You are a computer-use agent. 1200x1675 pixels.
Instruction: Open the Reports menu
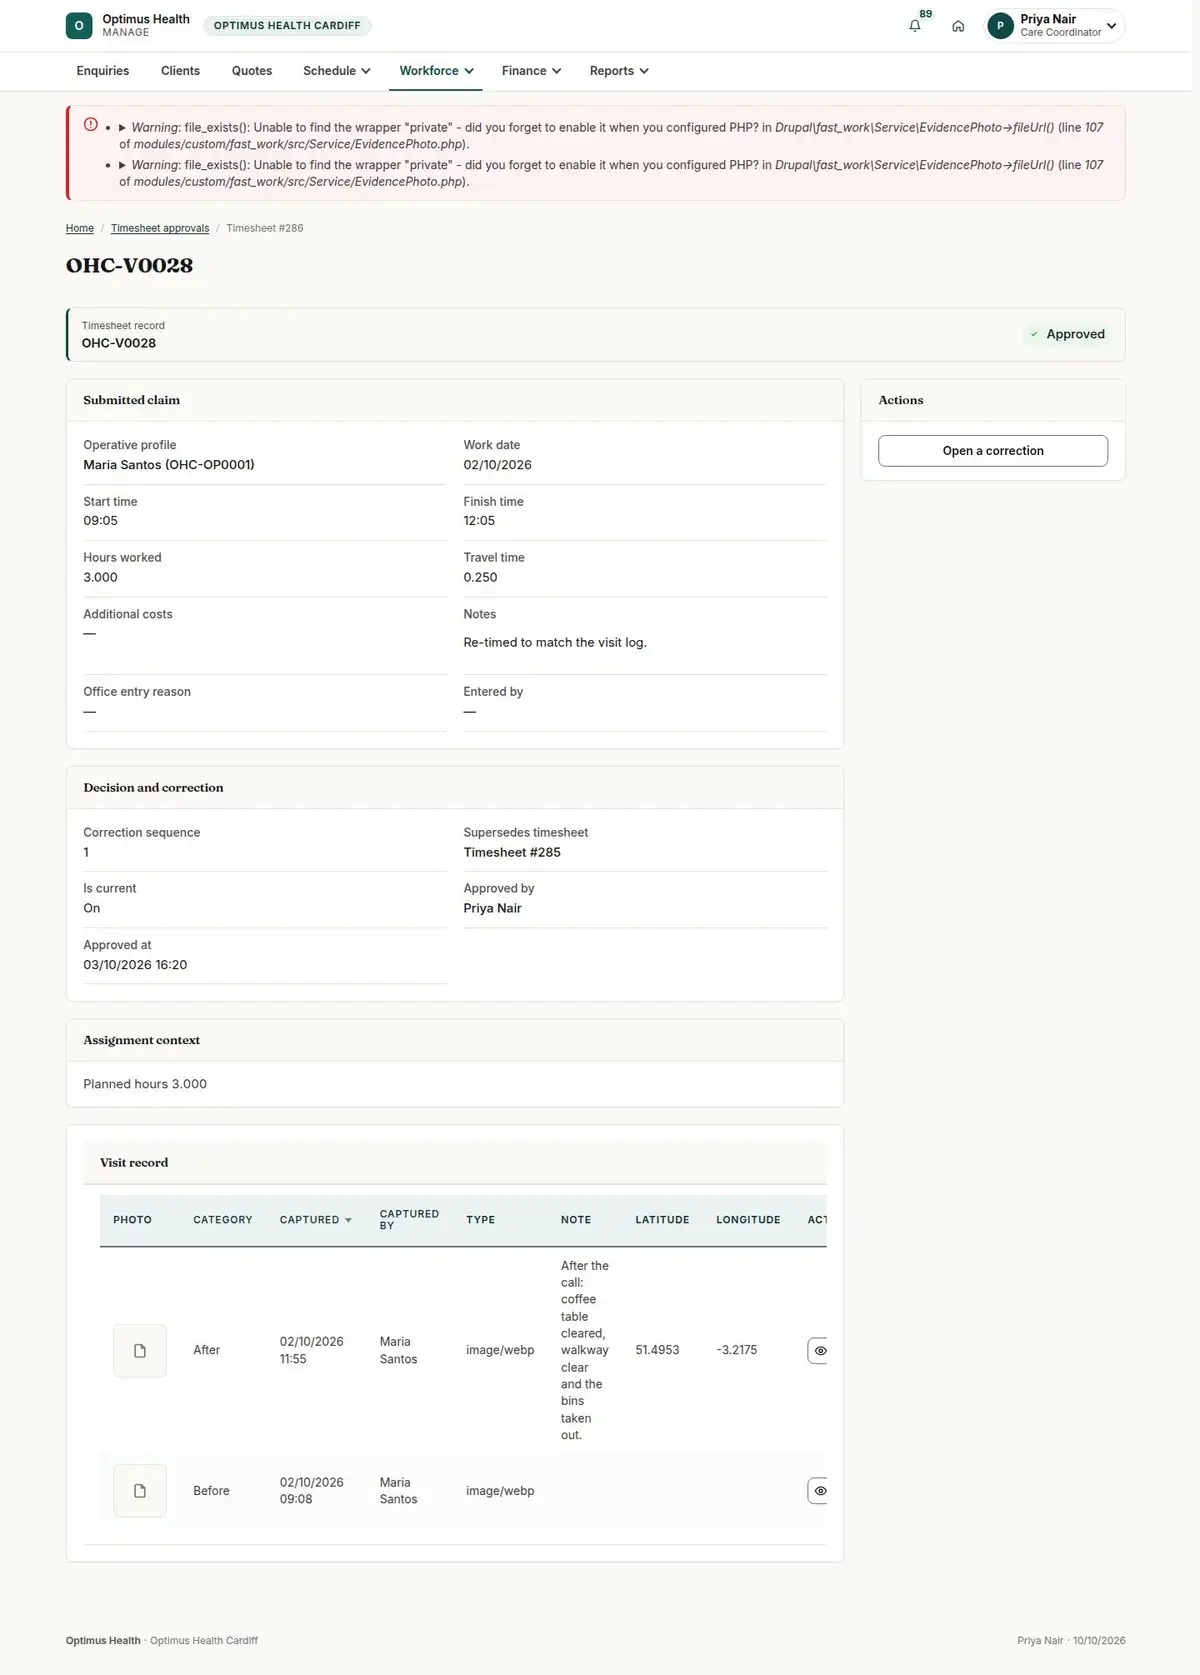coord(619,71)
